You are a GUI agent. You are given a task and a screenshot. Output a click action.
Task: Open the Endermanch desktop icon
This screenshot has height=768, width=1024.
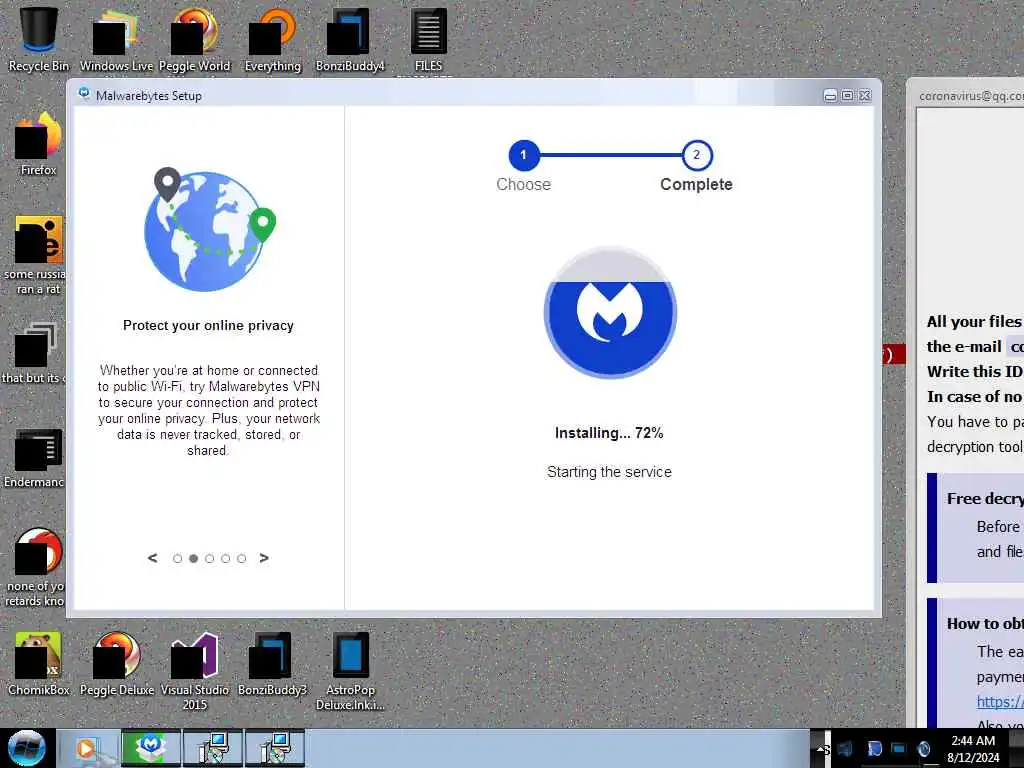[x=35, y=458]
